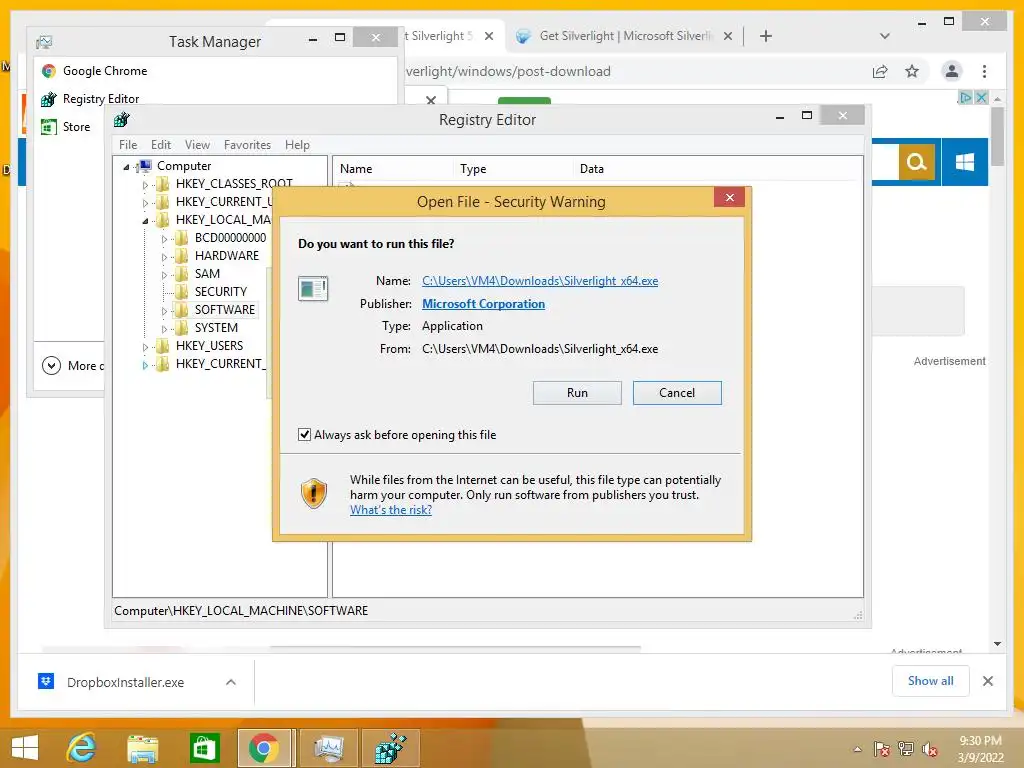
Task: Open DropboxInstaller.exe download item
Action: pos(125,682)
